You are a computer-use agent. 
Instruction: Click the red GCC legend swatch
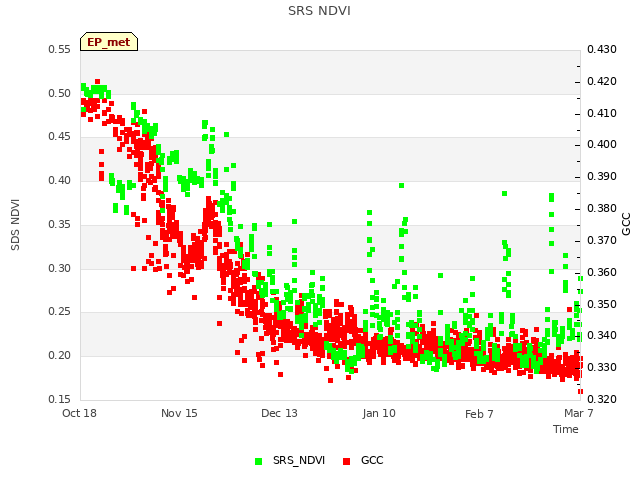(347, 461)
